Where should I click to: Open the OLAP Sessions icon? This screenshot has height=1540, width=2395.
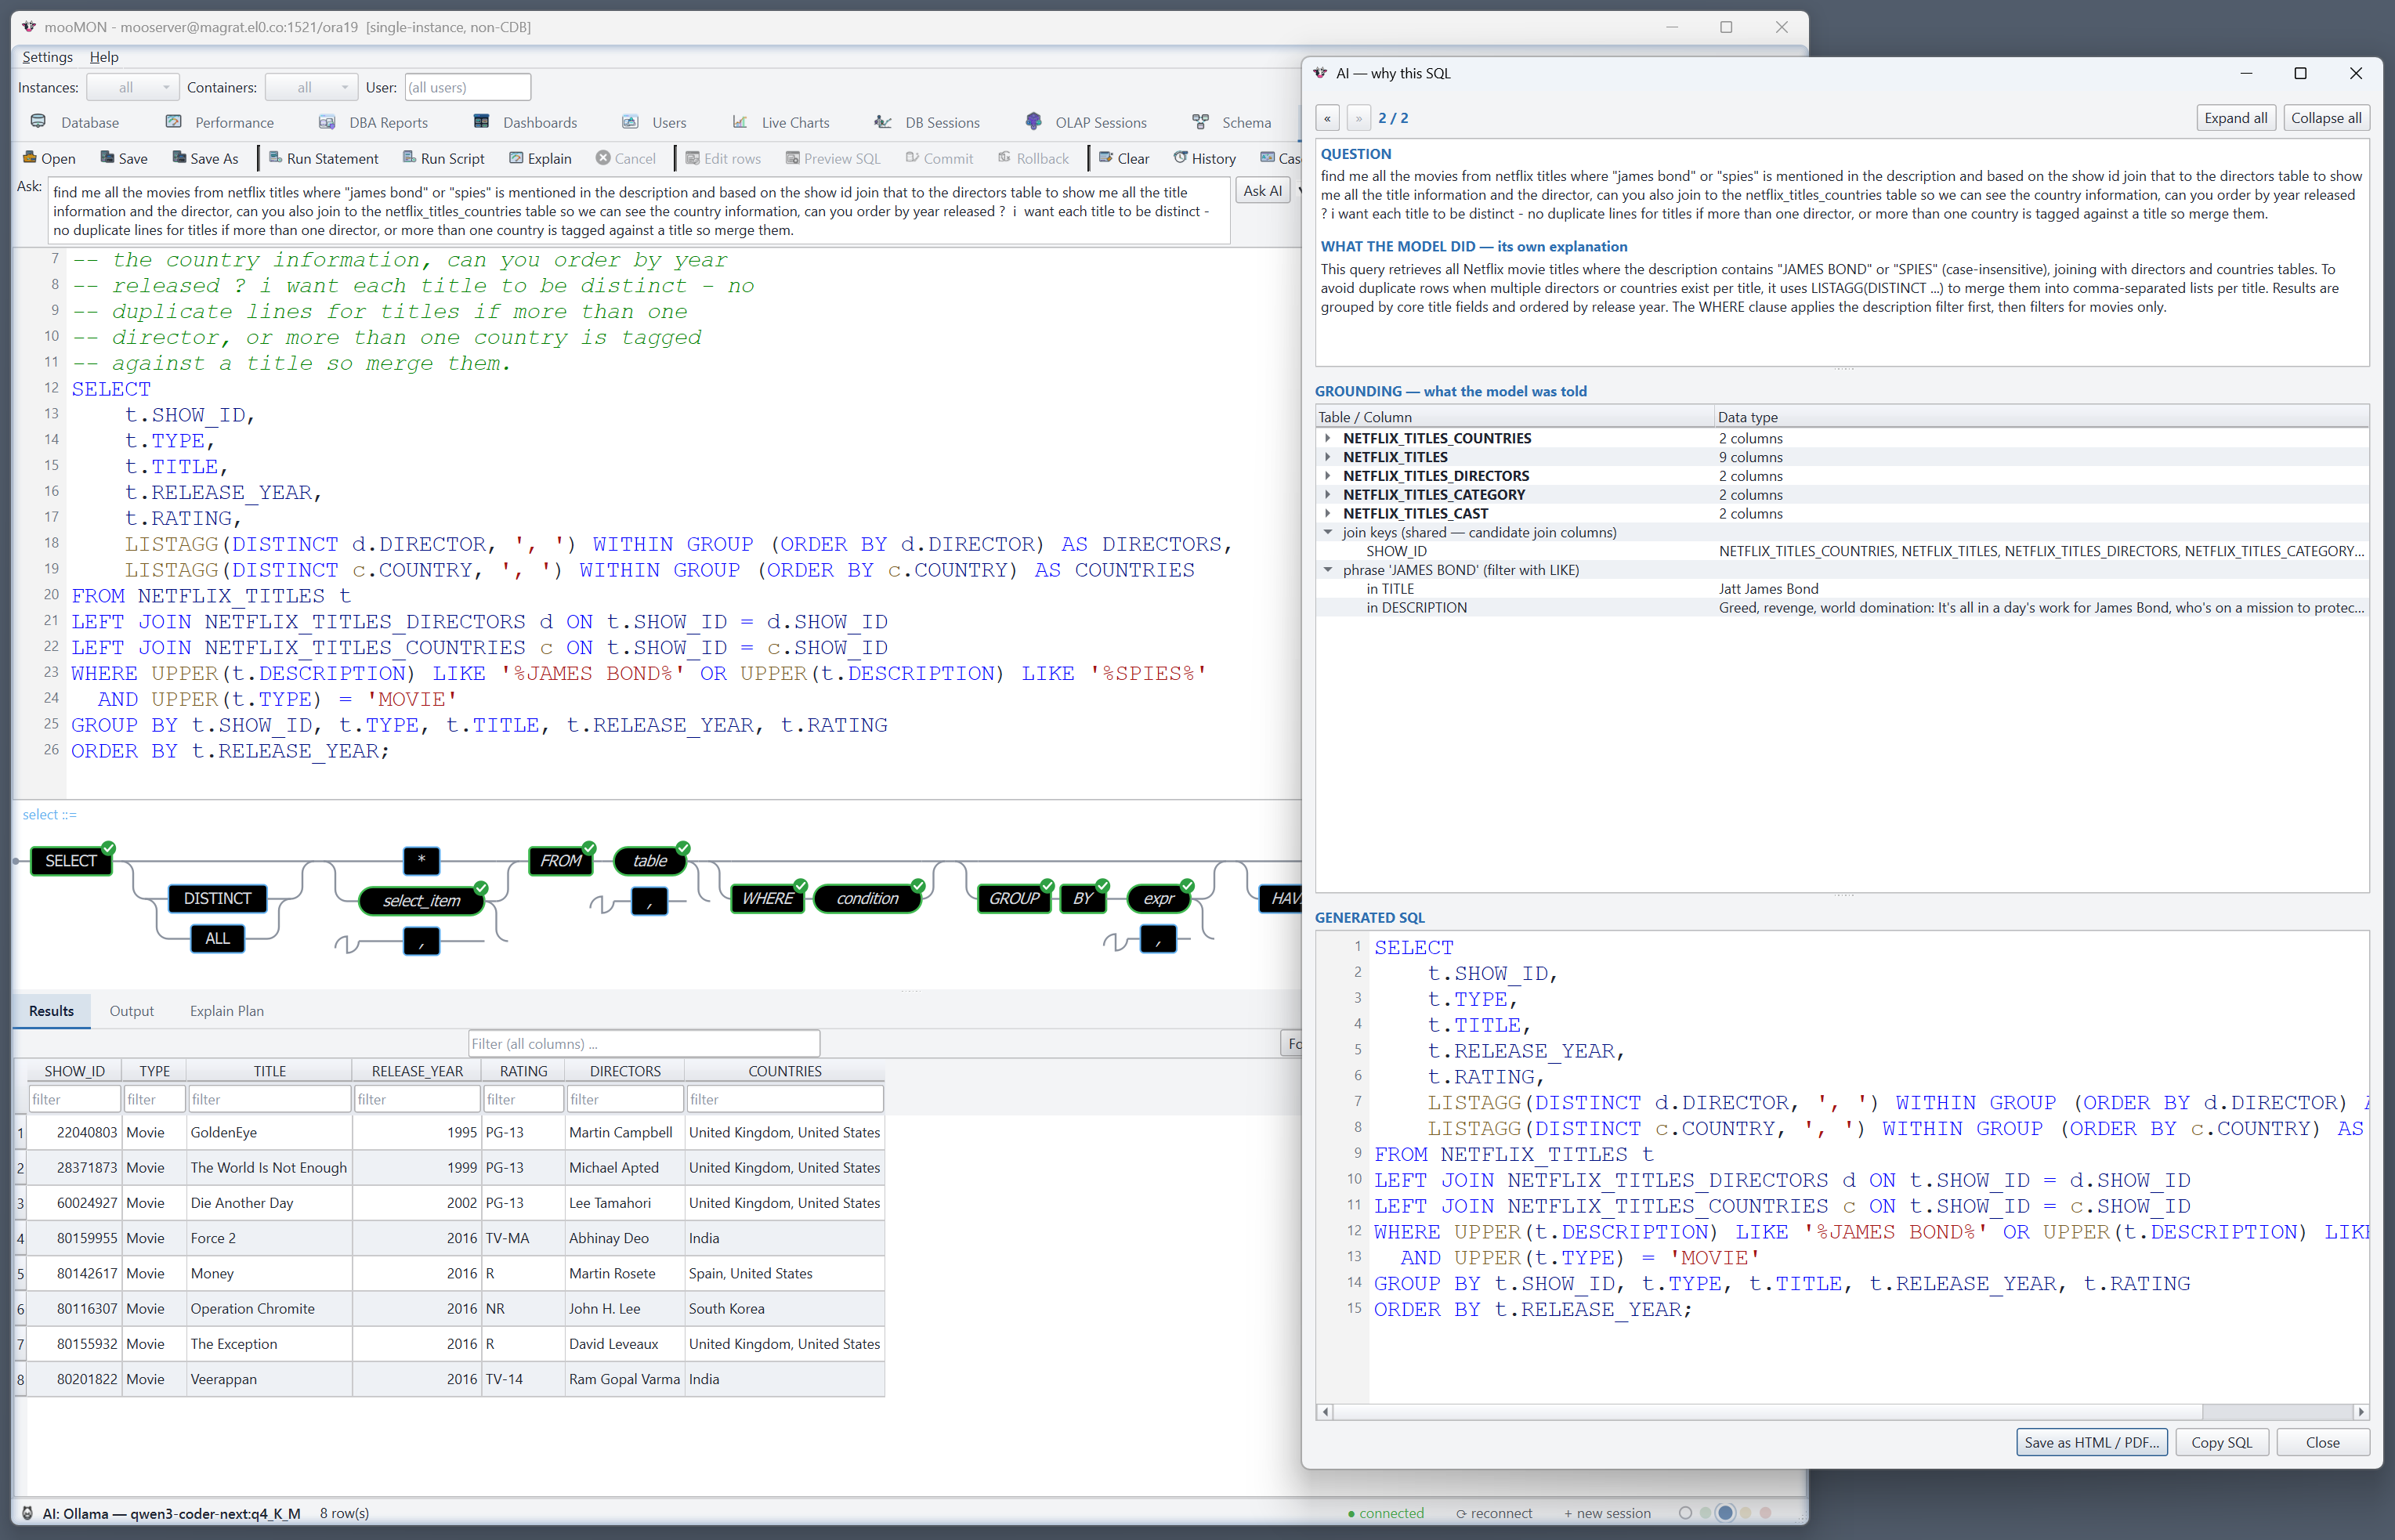1033,122
